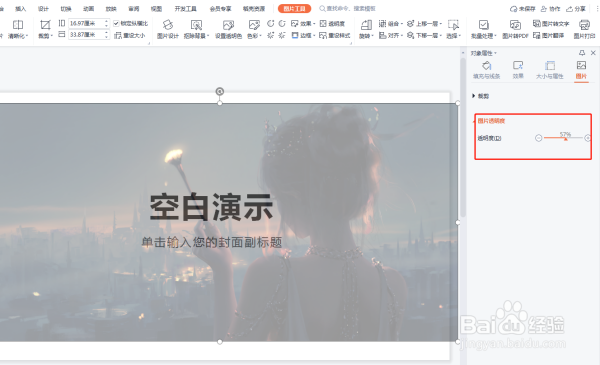The height and width of the screenshot is (365, 600).
Task: Click the 色彩 color adjustment icon
Action: click(x=254, y=25)
